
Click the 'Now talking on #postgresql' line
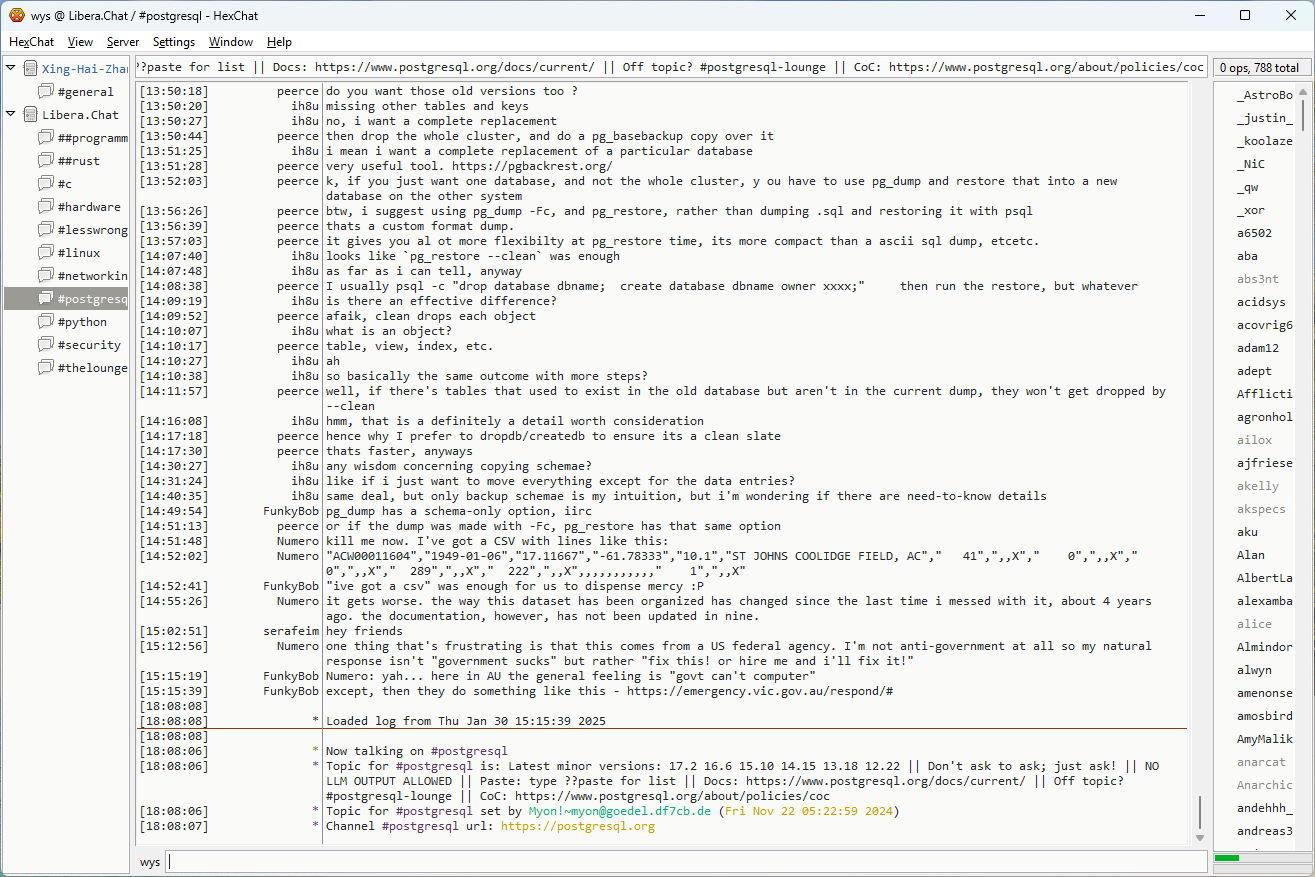pos(417,751)
